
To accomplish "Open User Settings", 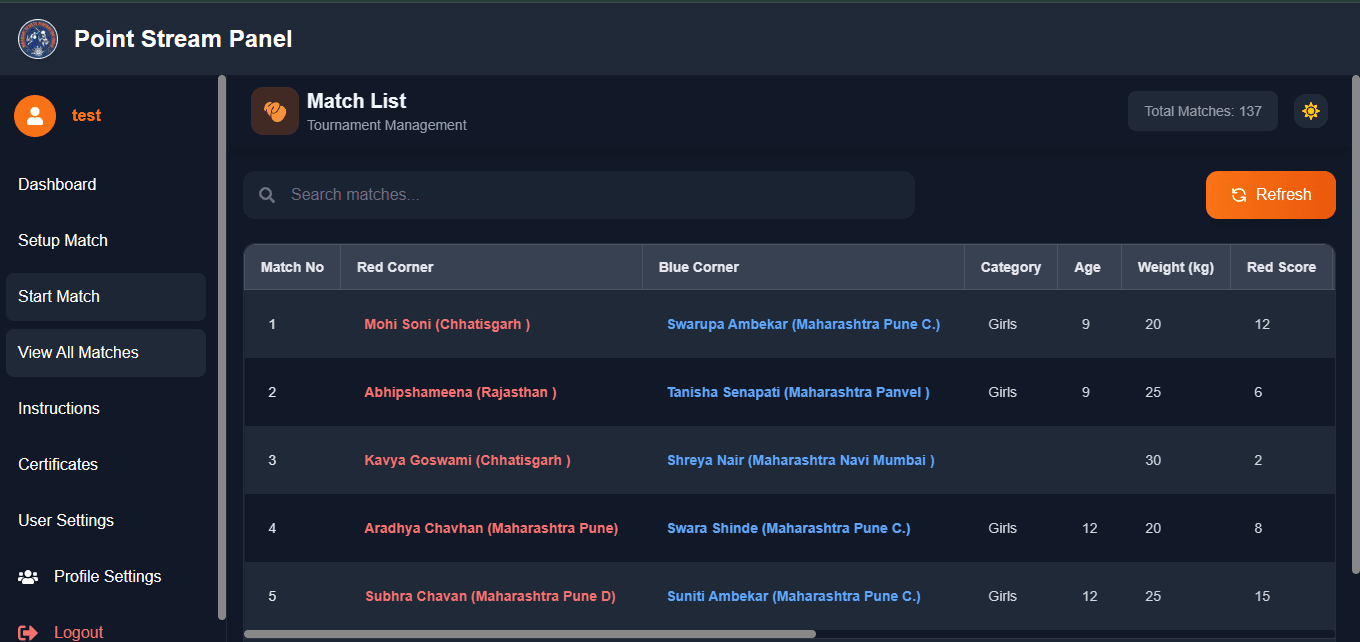I will [106, 521].
